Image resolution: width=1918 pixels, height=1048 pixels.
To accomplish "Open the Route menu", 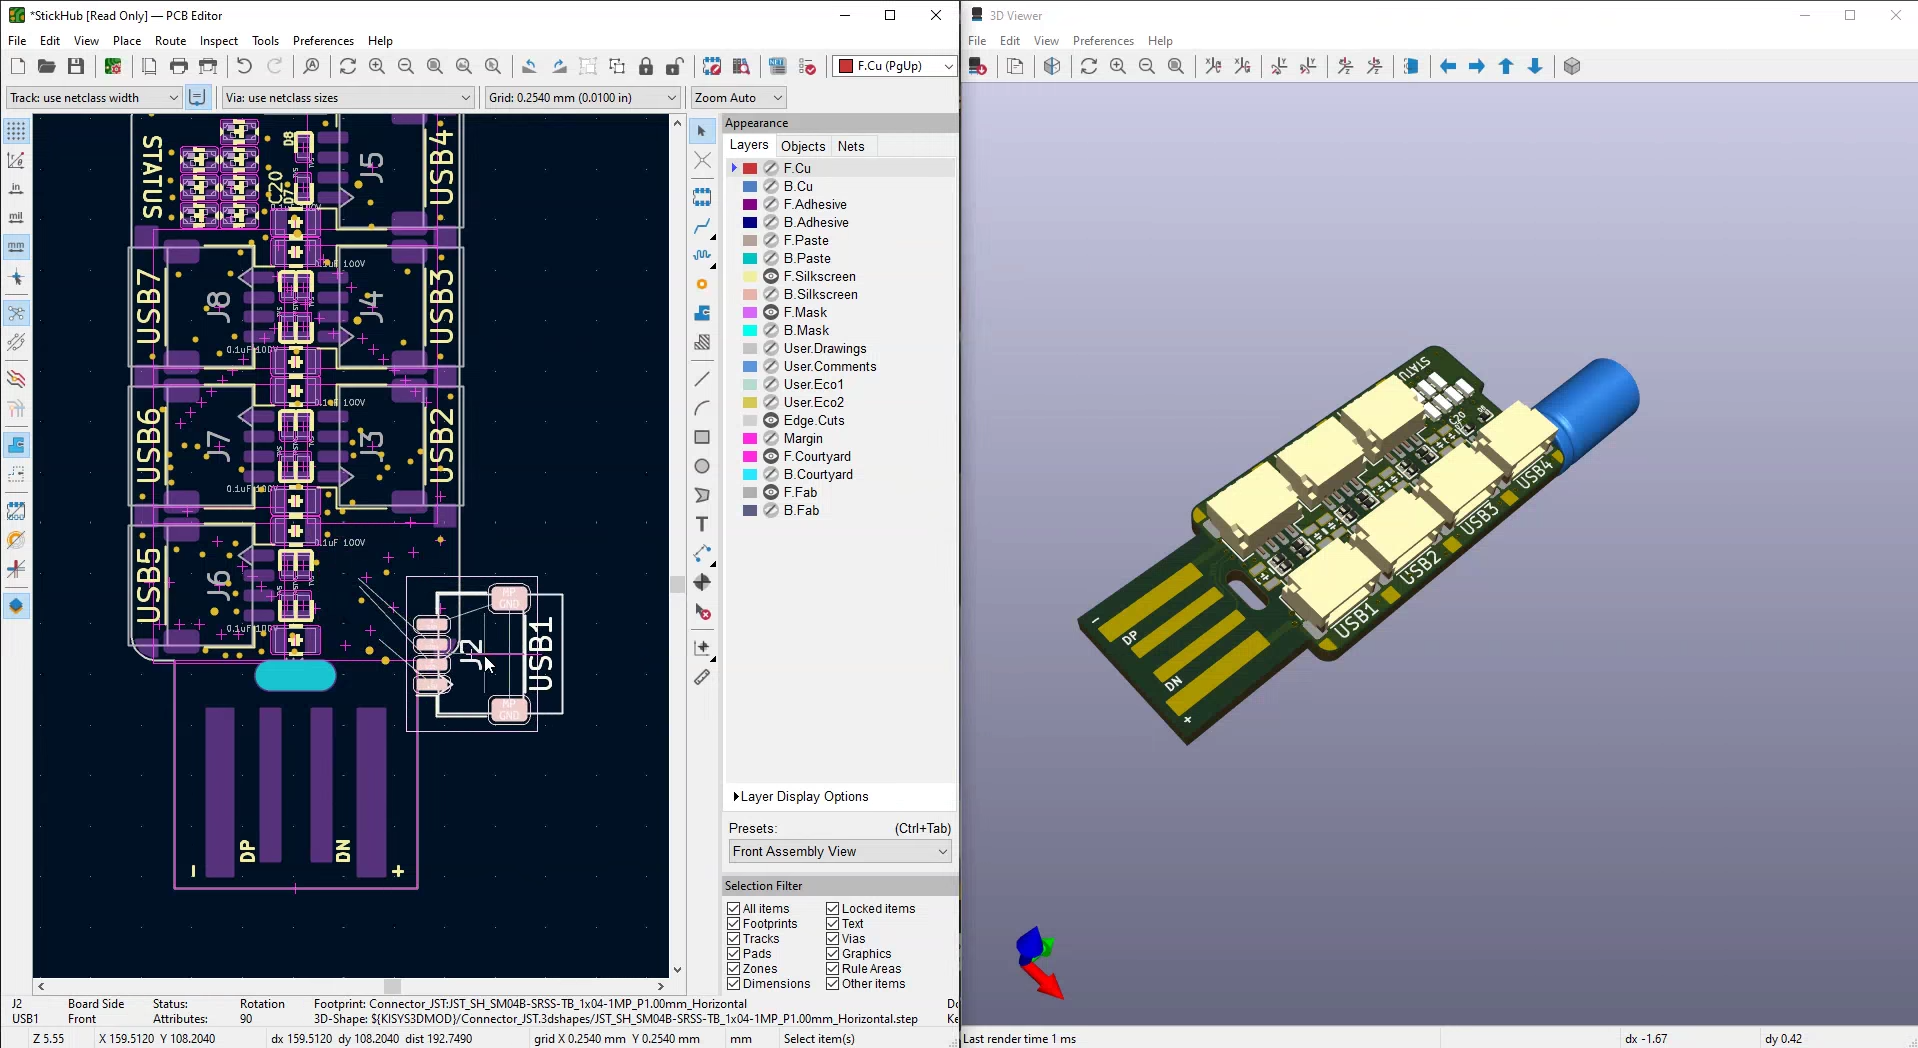I will (x=170, y=41).
